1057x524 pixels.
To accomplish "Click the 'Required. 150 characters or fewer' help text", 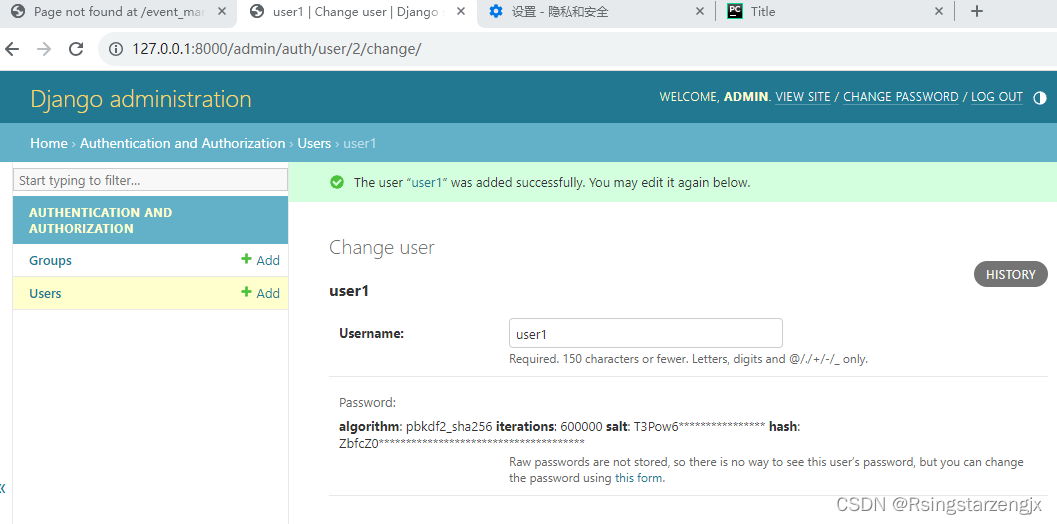I will click(x=688, y=359).
